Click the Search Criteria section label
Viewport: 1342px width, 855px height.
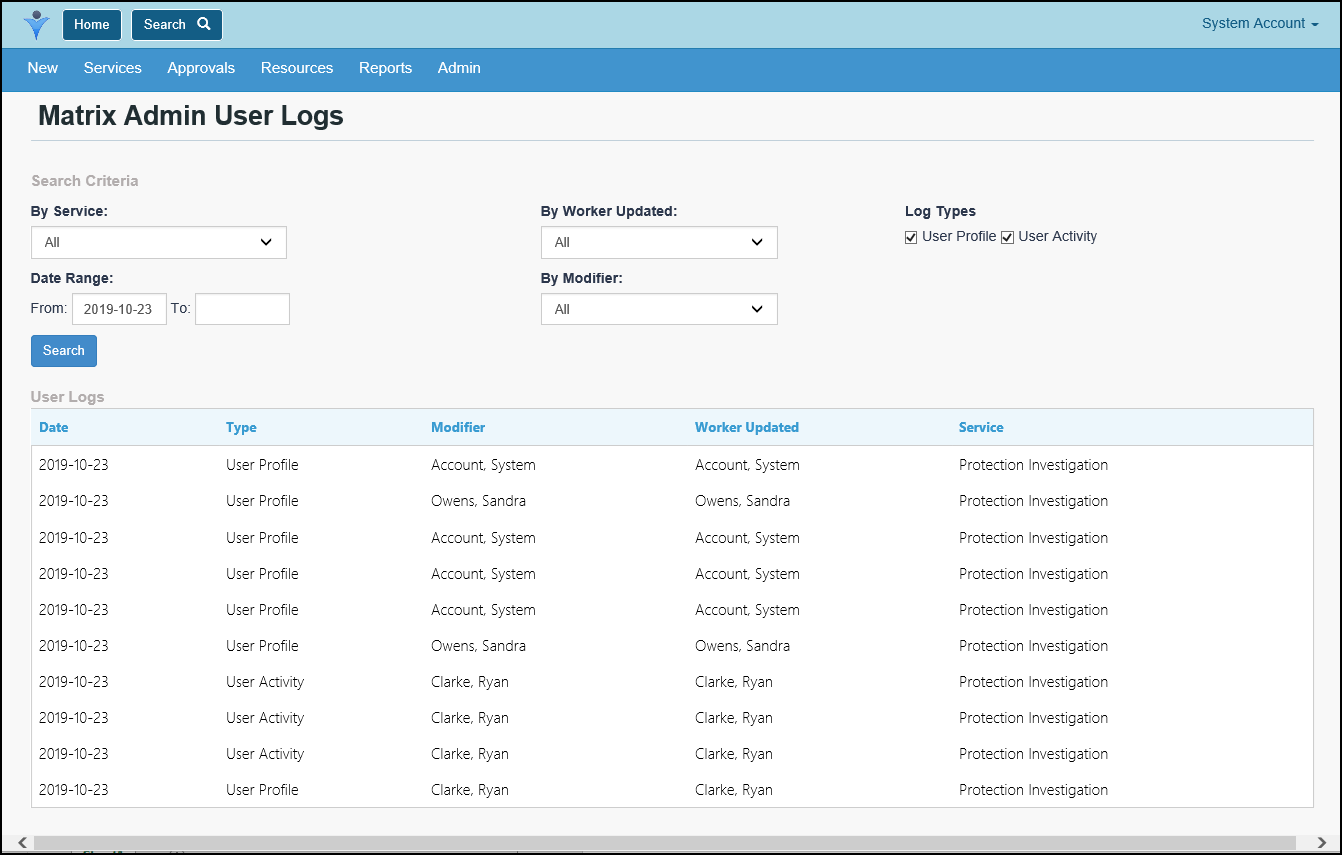point(85,181)
